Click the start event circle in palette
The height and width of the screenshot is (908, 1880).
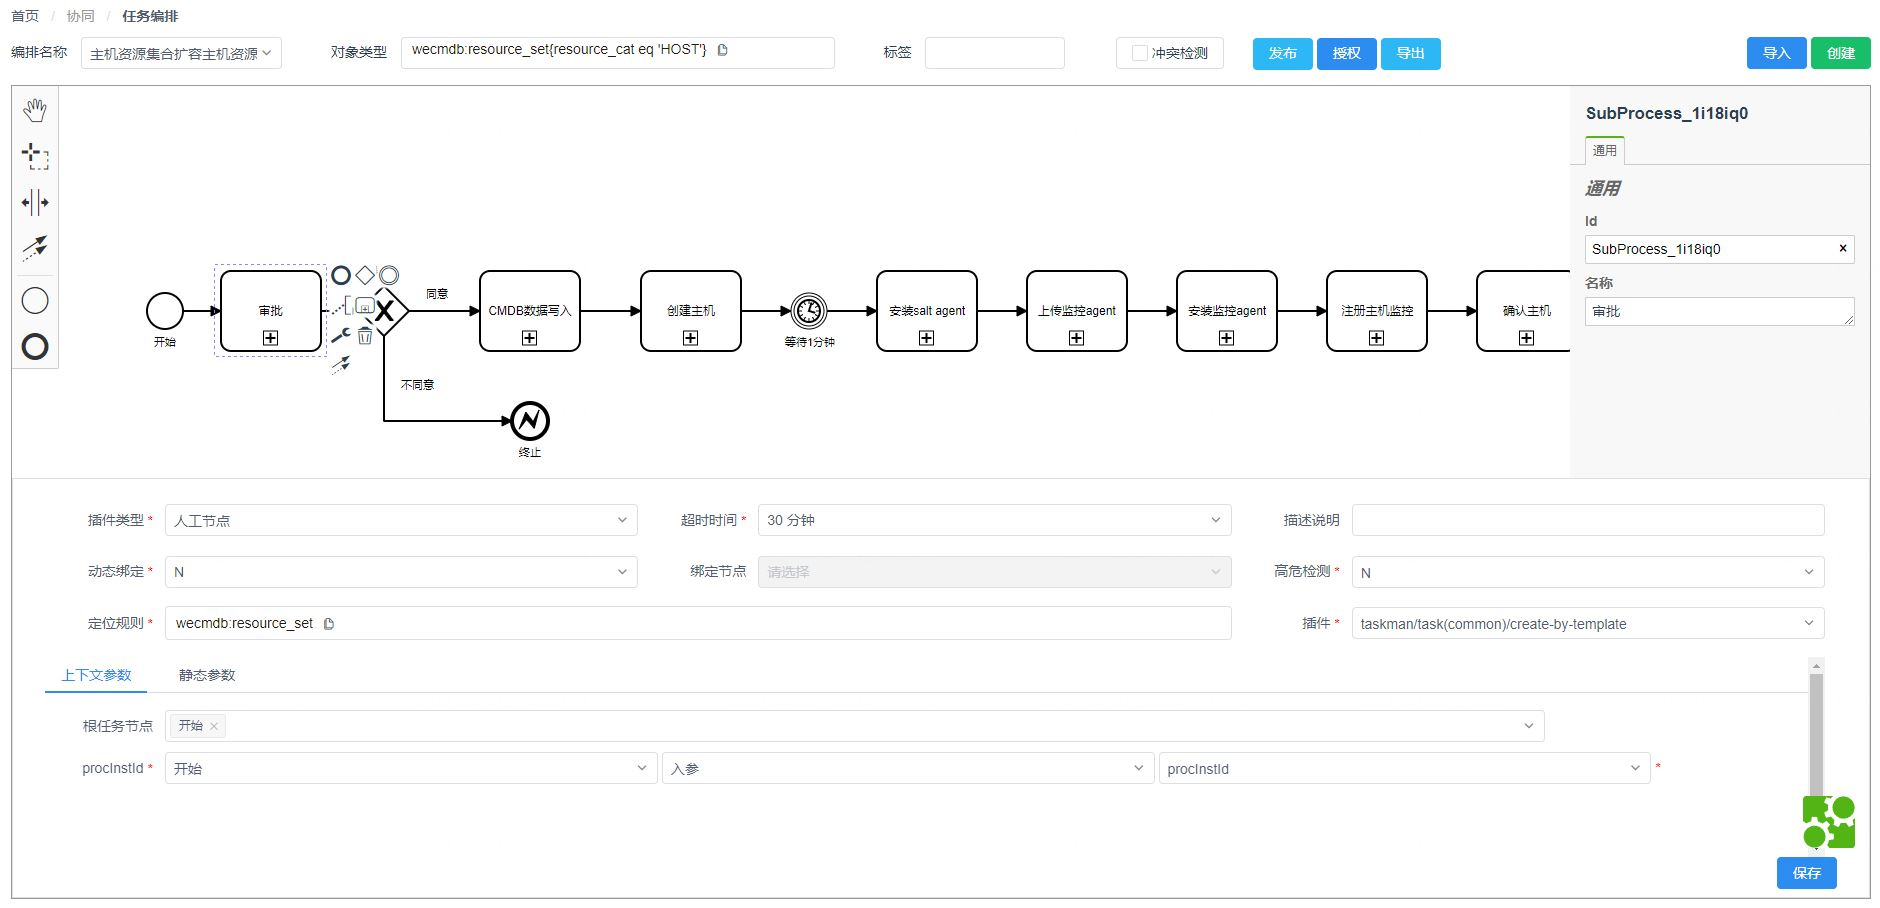pos(35,300)
